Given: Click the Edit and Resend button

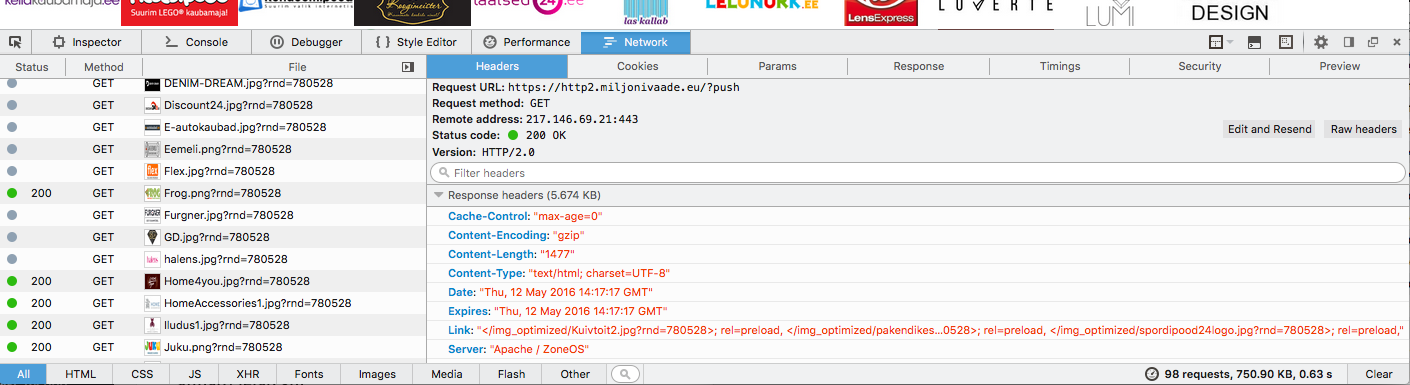Looking at the screenshot, I should (1269, 129).
